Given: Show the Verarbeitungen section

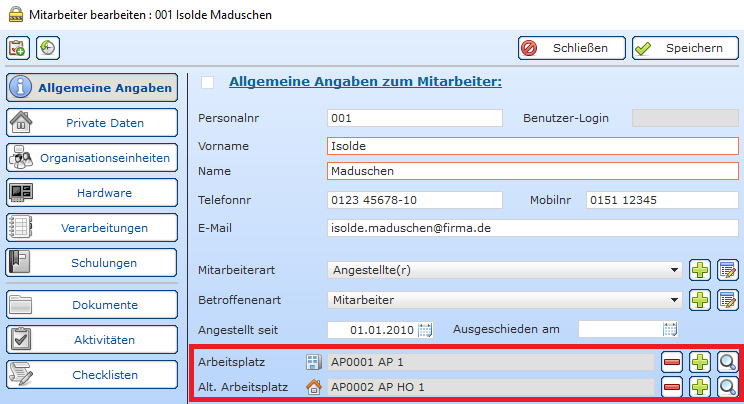Looking at the screenshot, I should coord(92,228).
